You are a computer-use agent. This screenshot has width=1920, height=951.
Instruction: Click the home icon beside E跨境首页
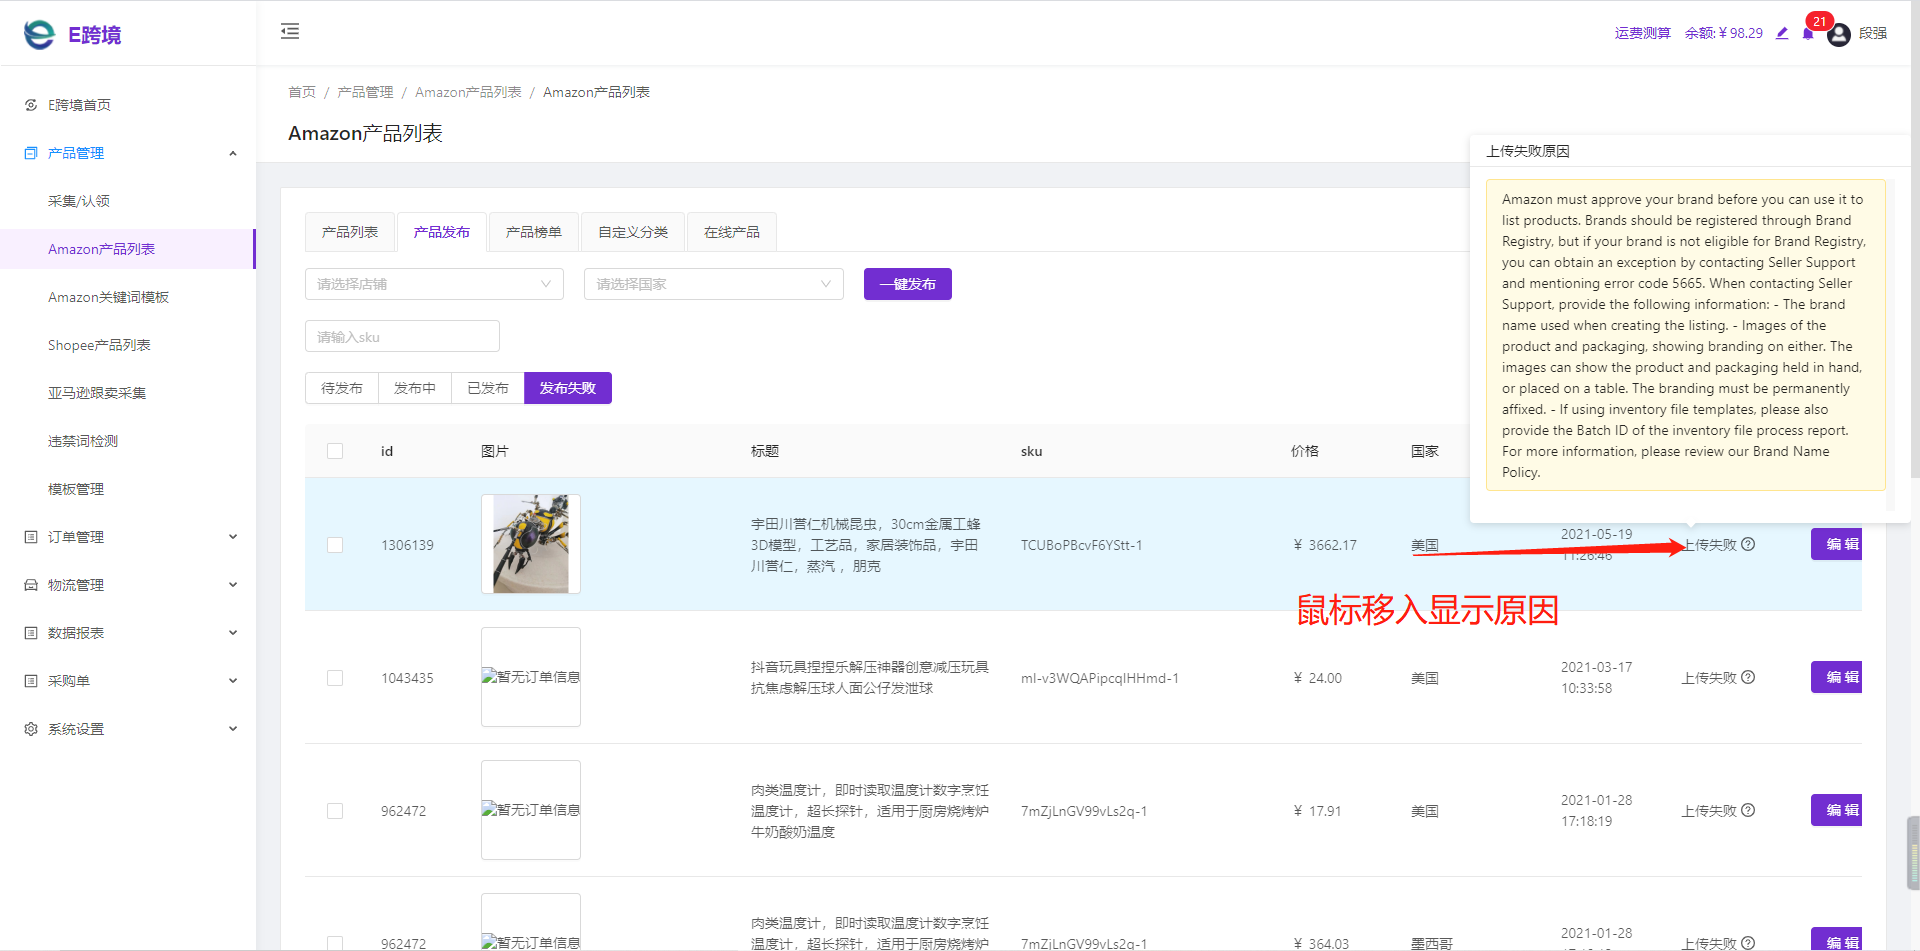pos(31,105)
